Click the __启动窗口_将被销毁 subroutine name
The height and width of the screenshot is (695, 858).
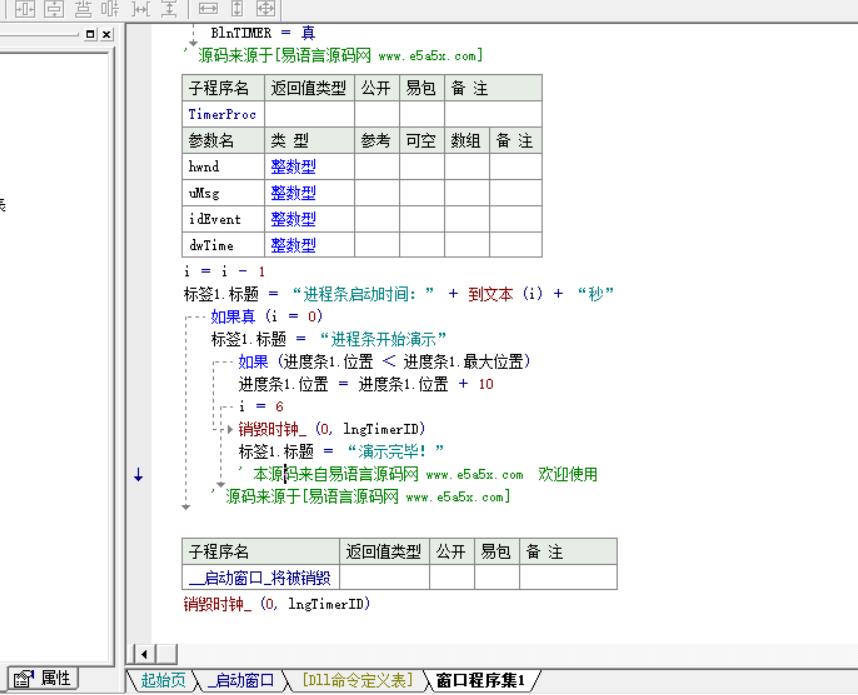260,578
